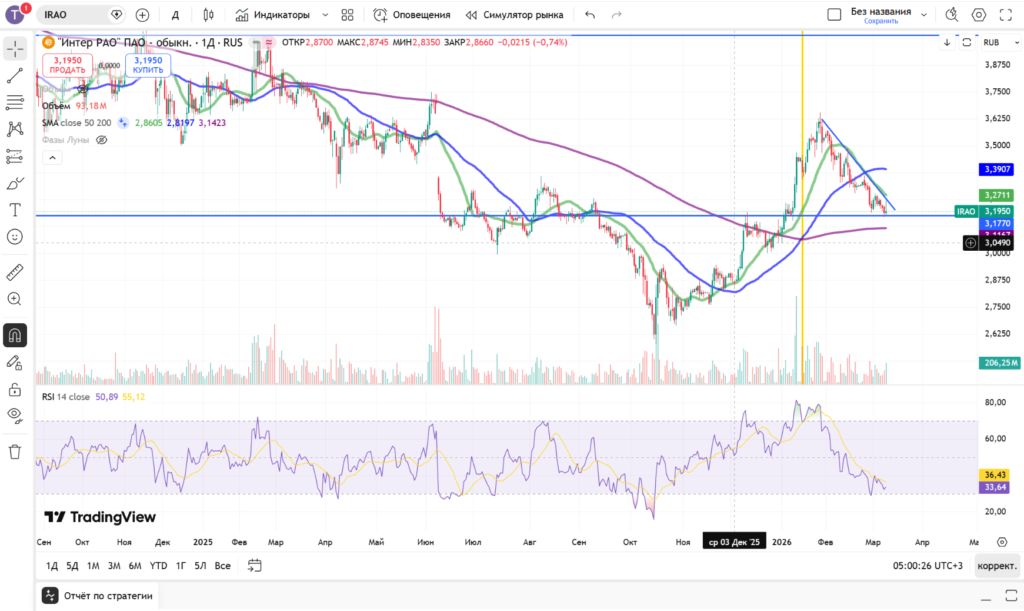Create an alert with Оповещения
1024x611 pixels.
click(412, 14)
